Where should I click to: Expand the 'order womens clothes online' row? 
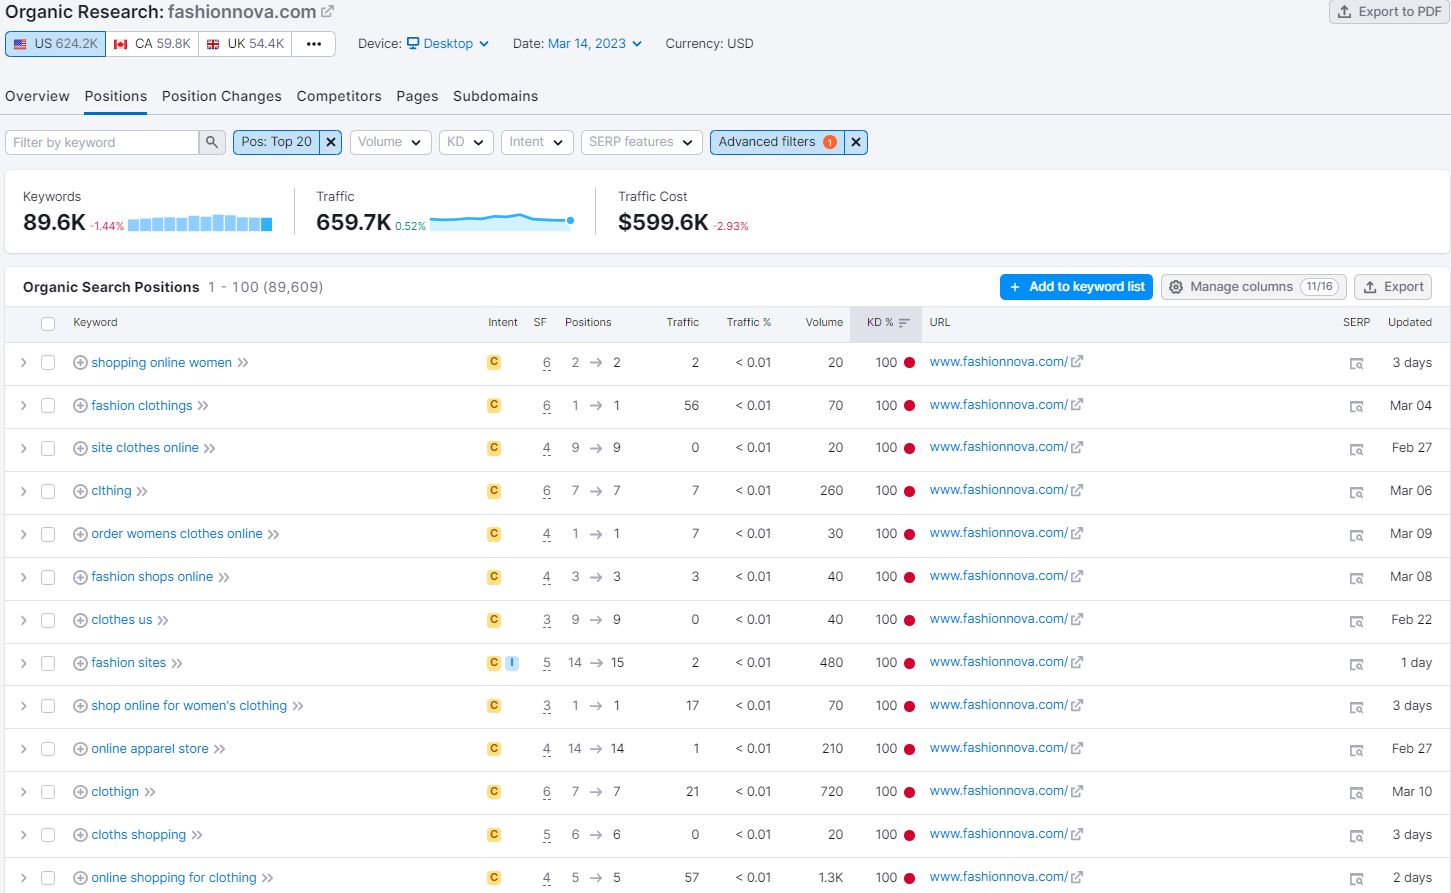coord(23,534)
